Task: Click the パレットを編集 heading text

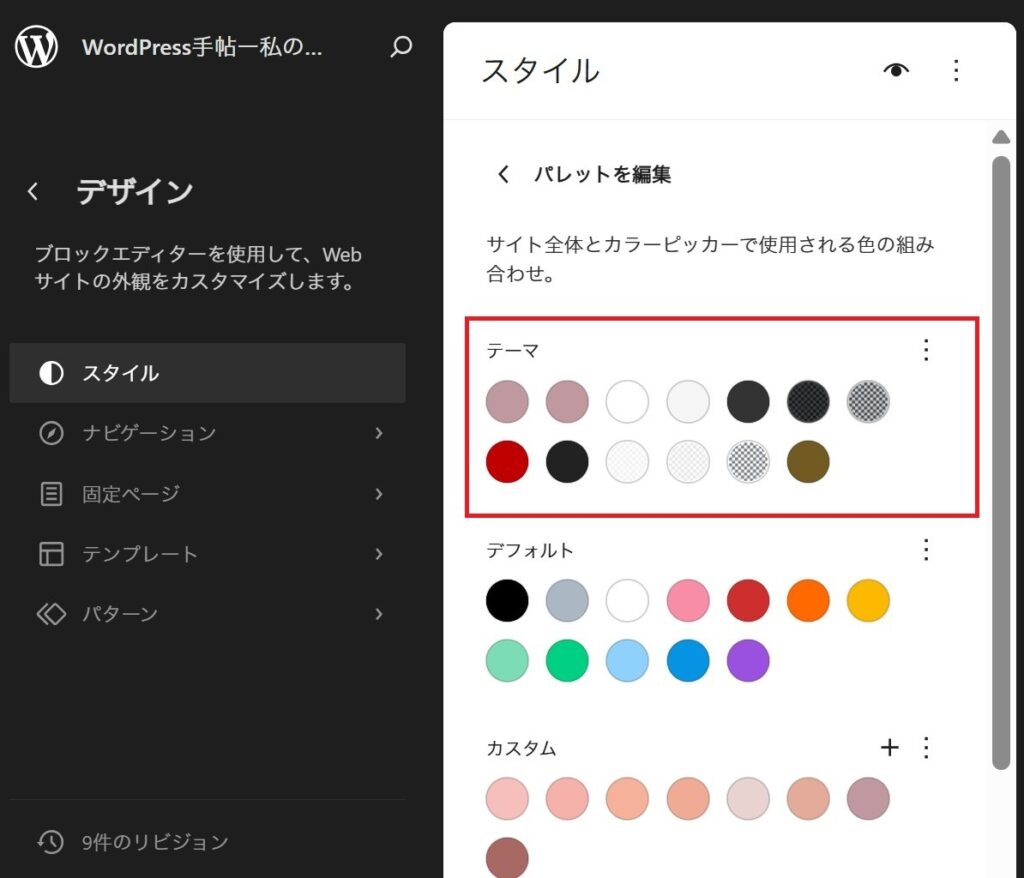Action: pyautogui.click(x=602, y=174)
